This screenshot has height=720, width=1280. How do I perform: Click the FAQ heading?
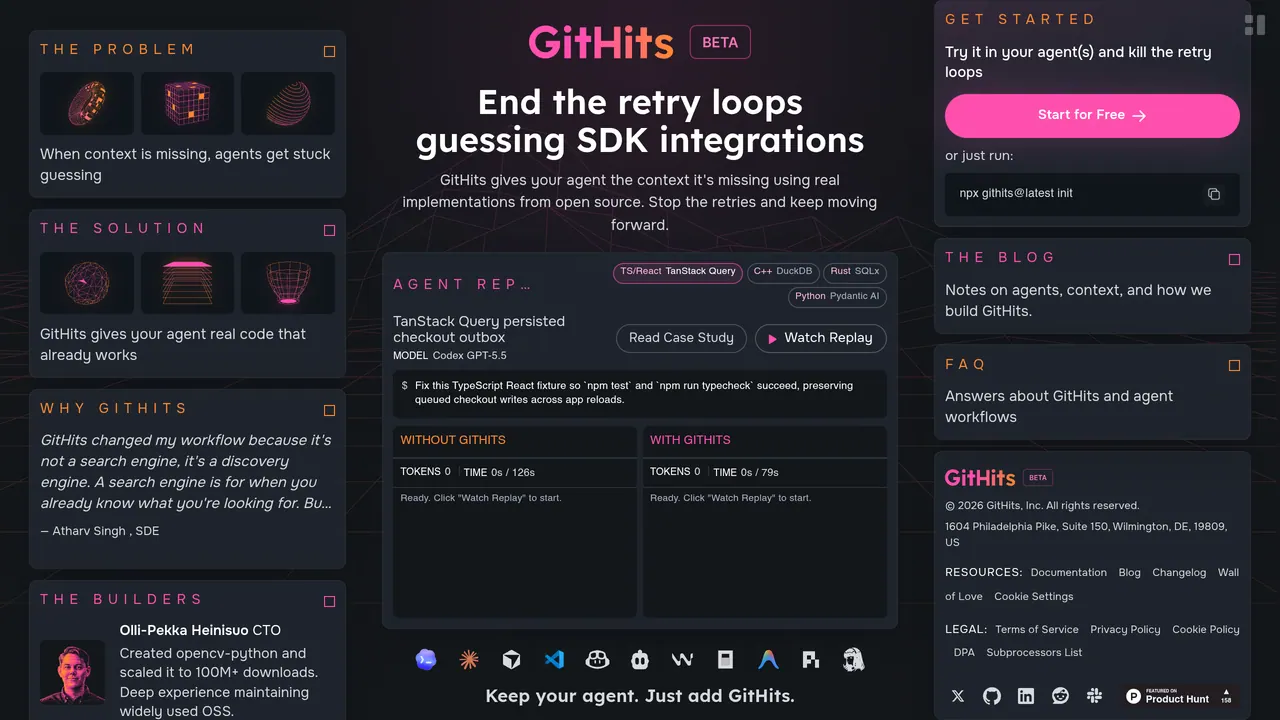click(966, 365)
